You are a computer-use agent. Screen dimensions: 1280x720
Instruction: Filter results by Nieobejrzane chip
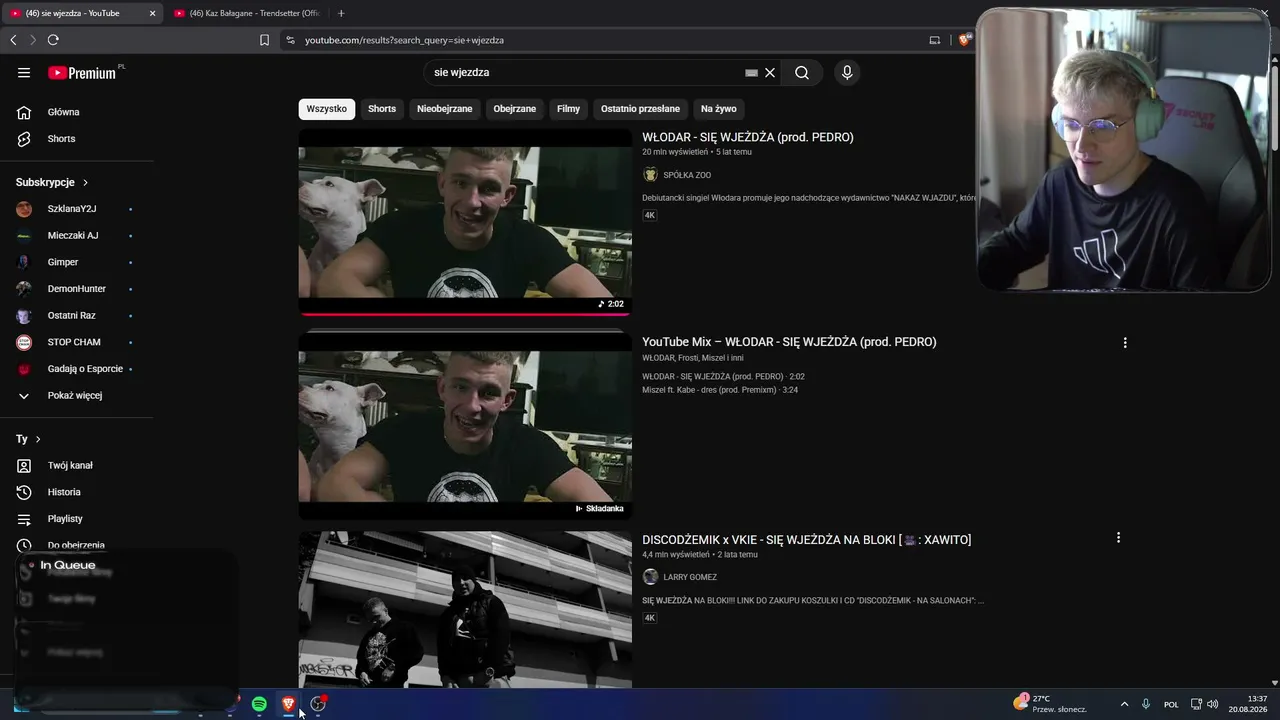[445, 109]
